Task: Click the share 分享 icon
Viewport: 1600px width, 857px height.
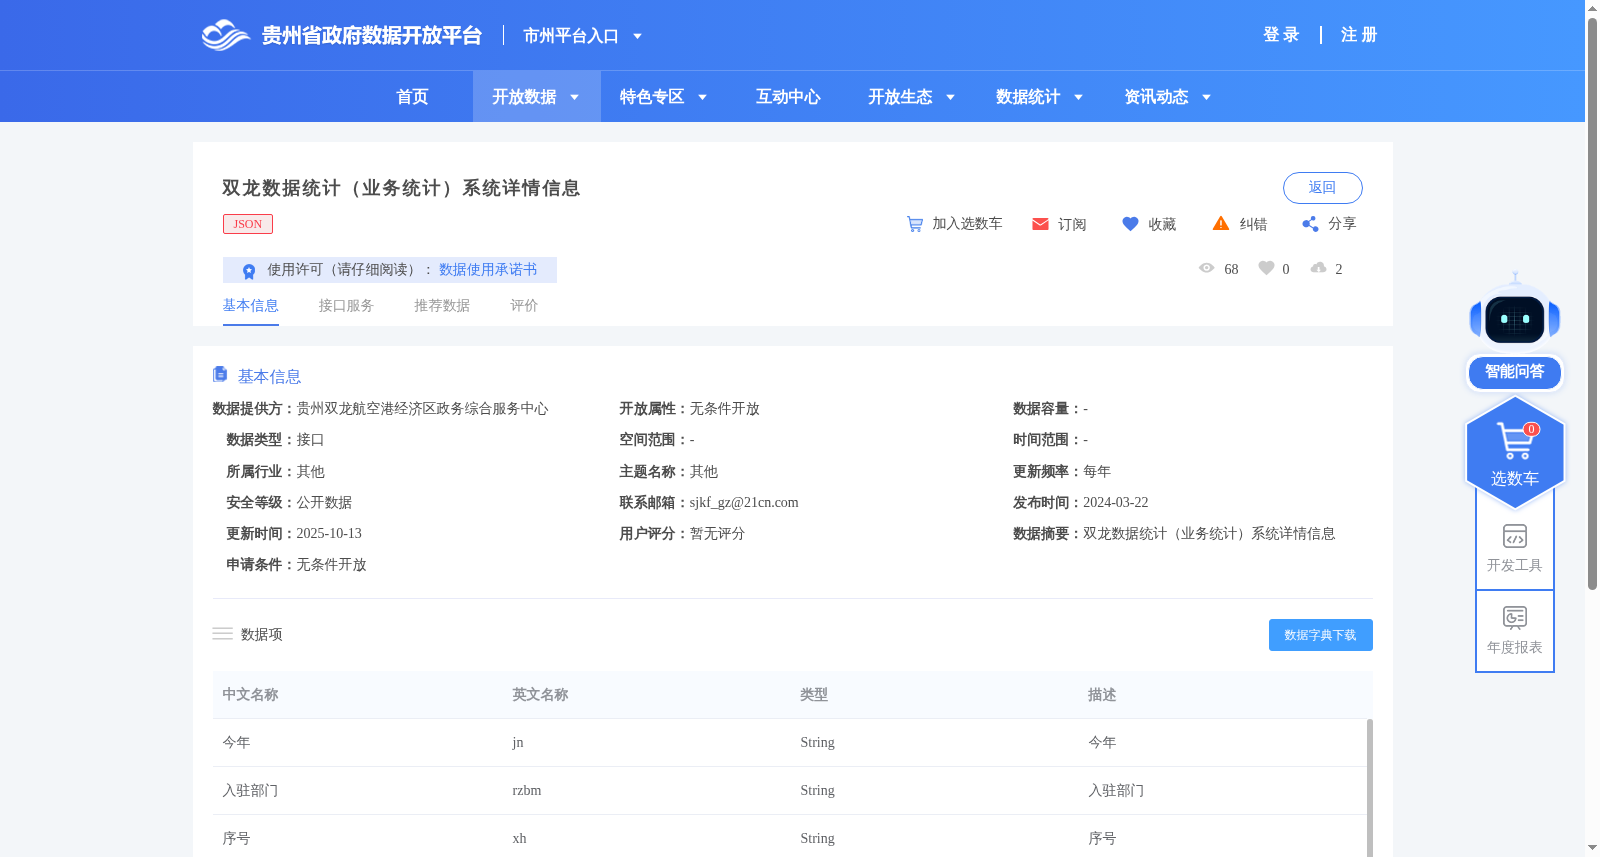Action: point(1310,224)
